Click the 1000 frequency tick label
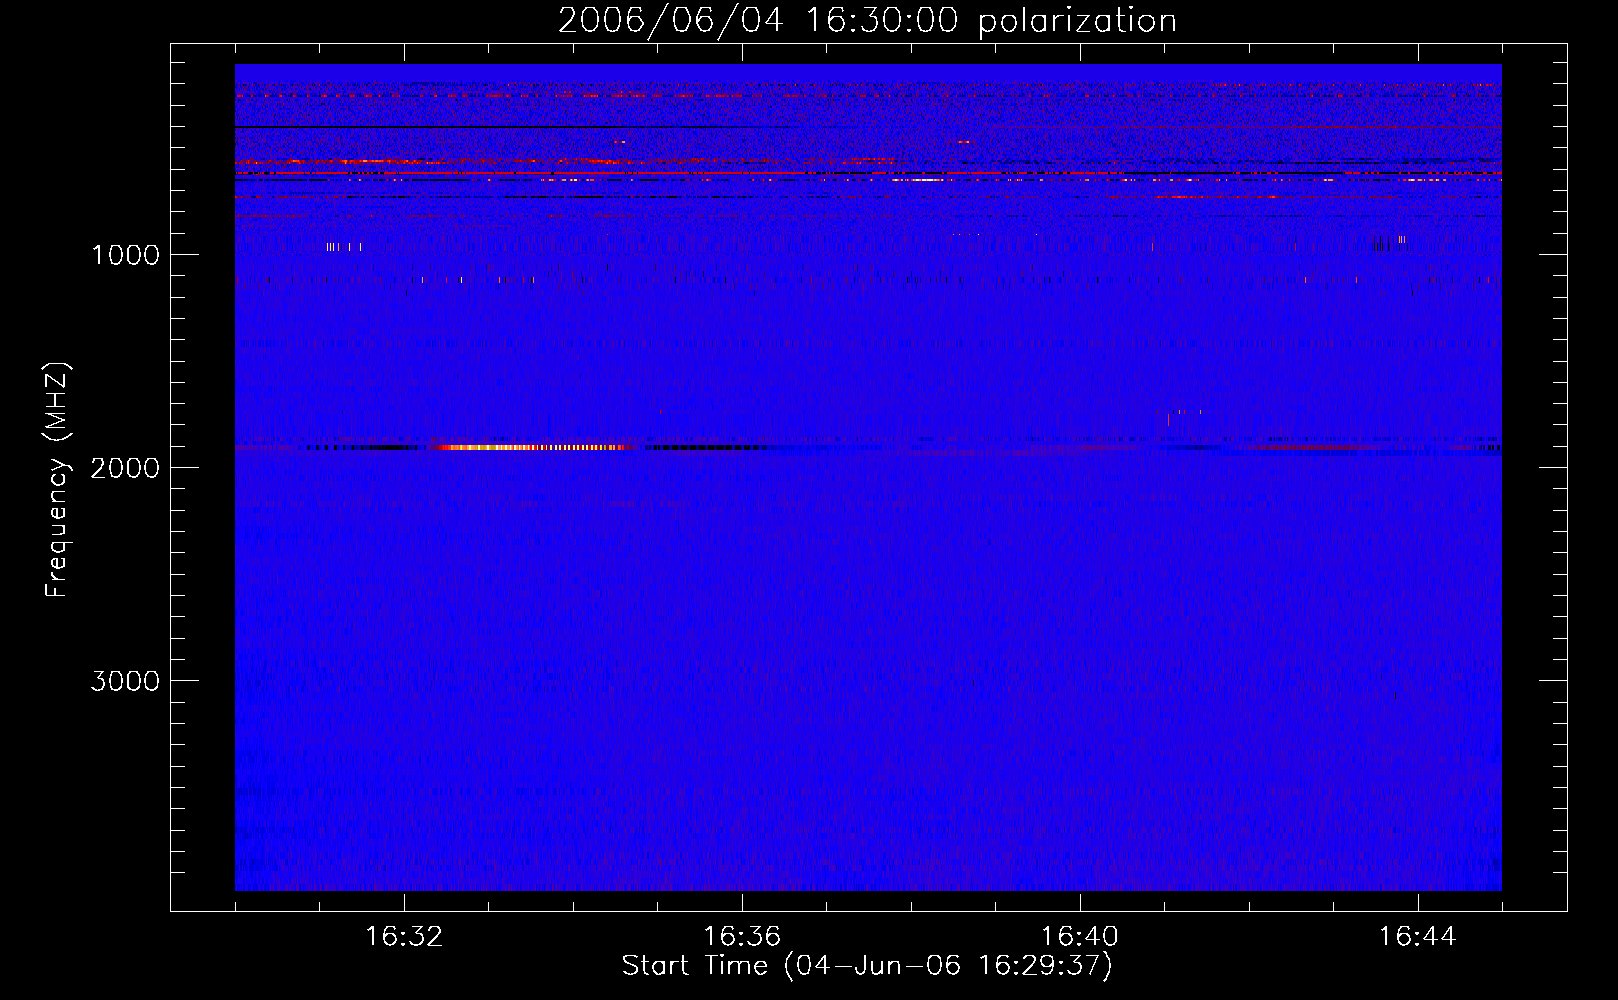1618x1000 pixels. point(125,255)
